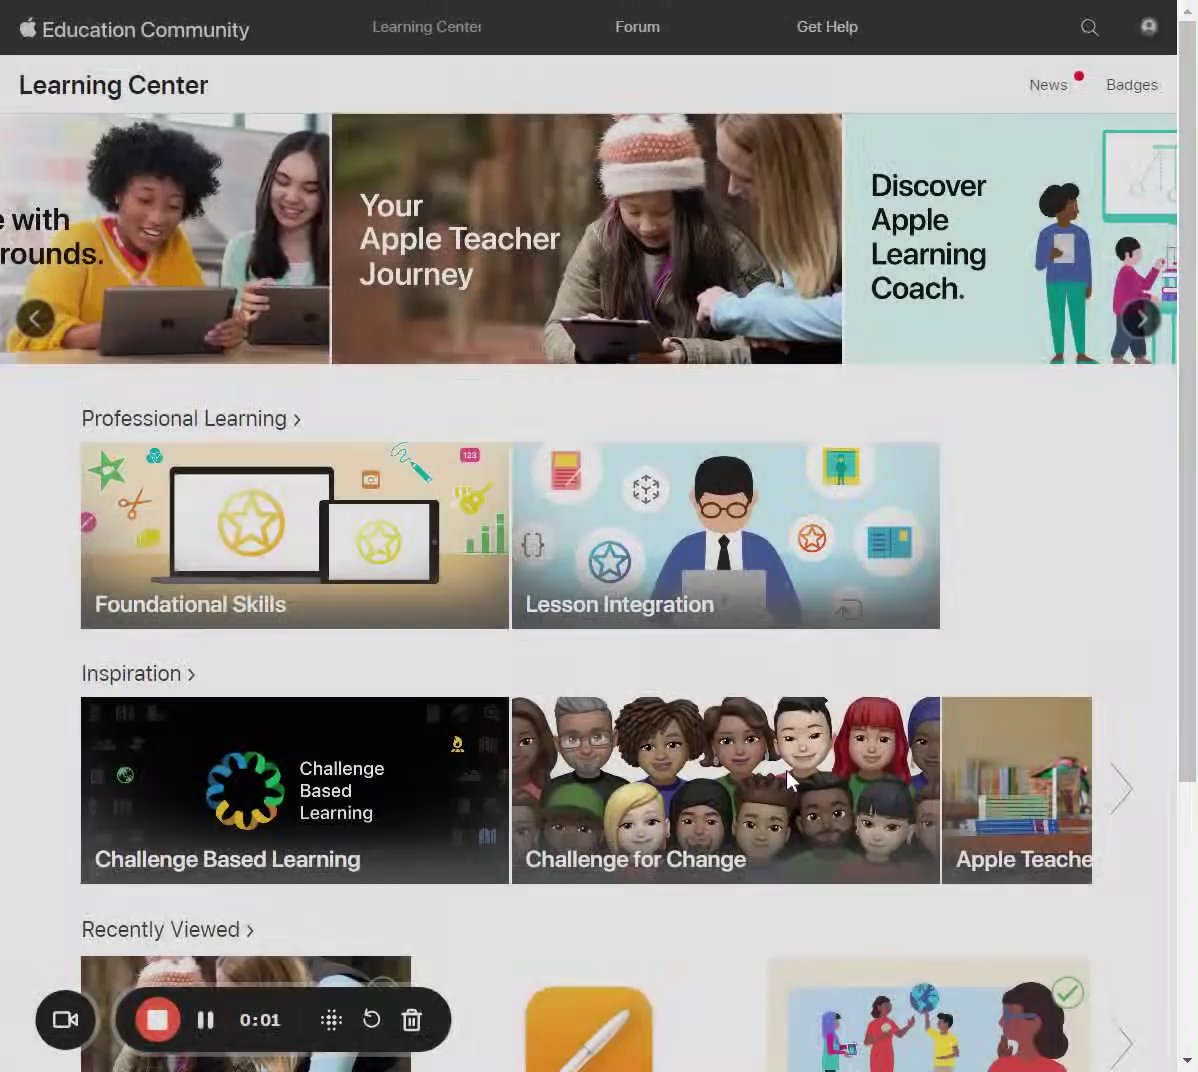Open Your Apple Teacher Journey banner
1198x1072 pixels.
click(586, 239)
